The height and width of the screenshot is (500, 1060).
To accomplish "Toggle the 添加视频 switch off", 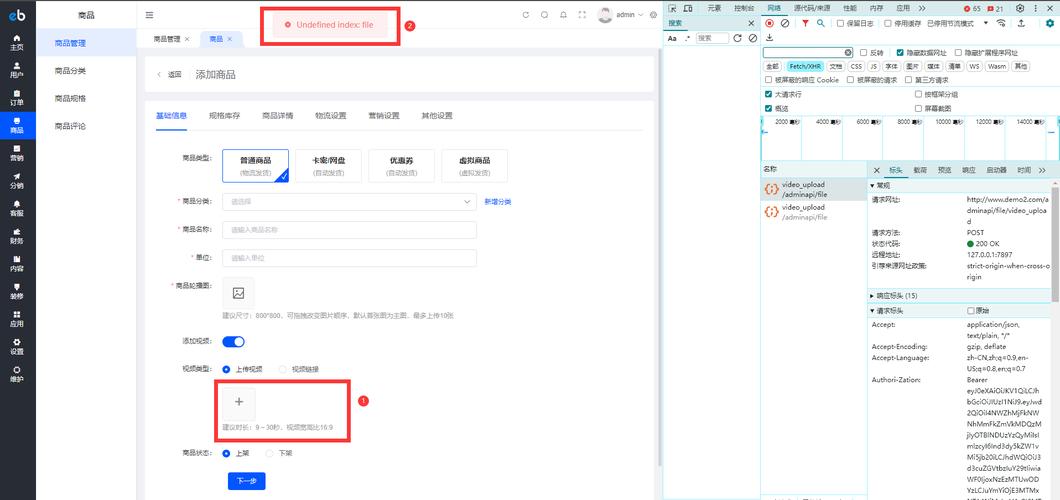I will (233, 342).
